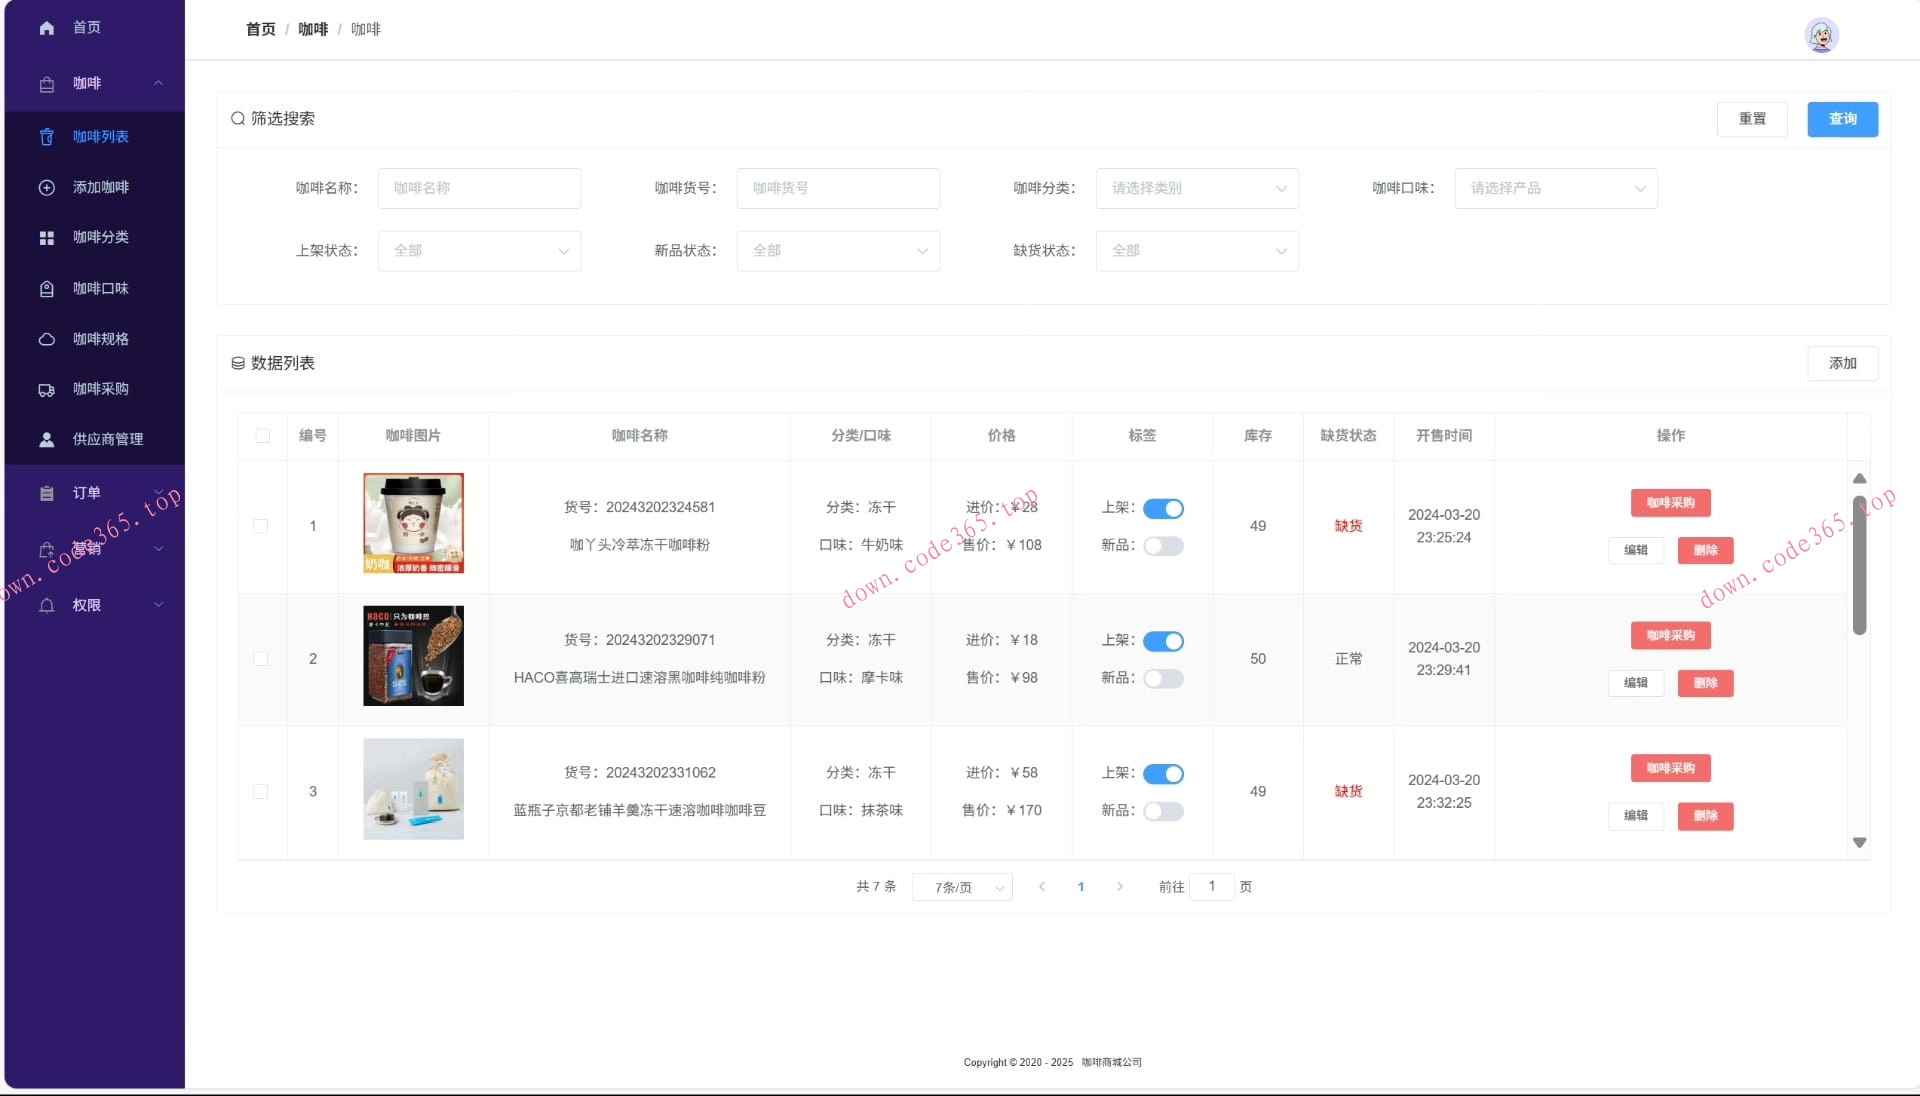Click the 查询 search button
The image size is (1920, 1096).
pyautogui.click(x=1842, y=119)
